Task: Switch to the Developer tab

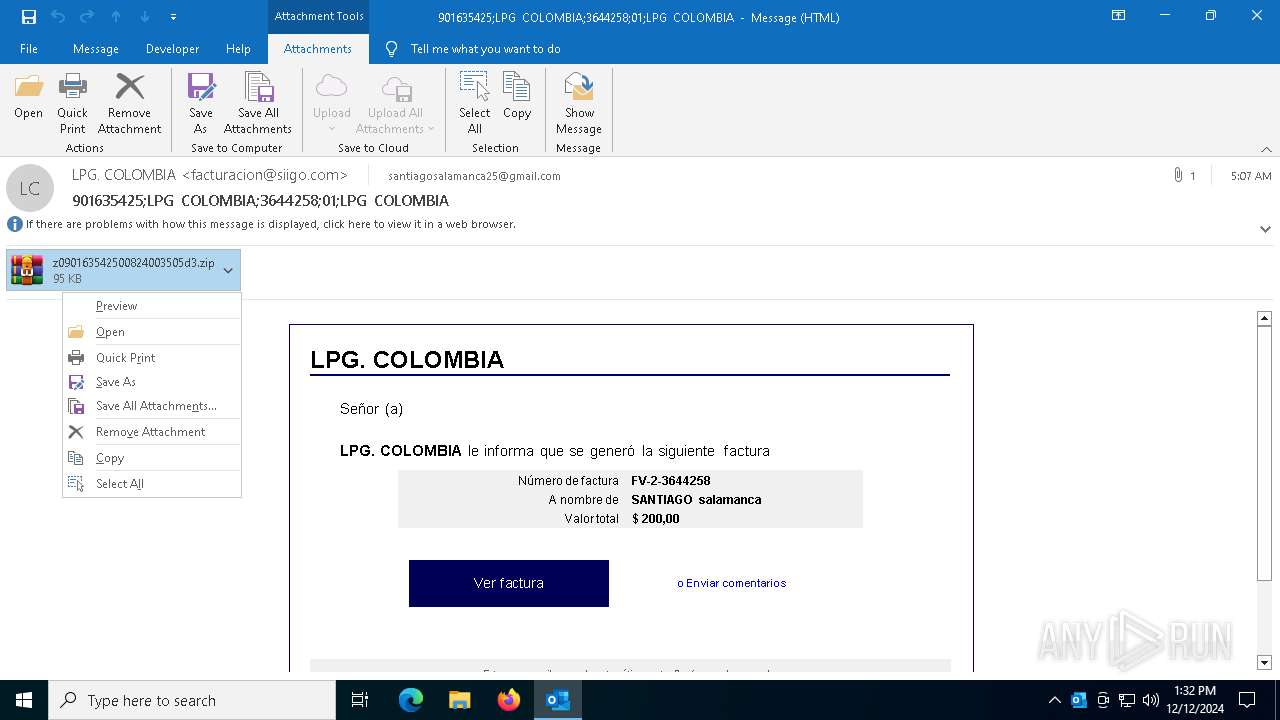Action: 172,49
